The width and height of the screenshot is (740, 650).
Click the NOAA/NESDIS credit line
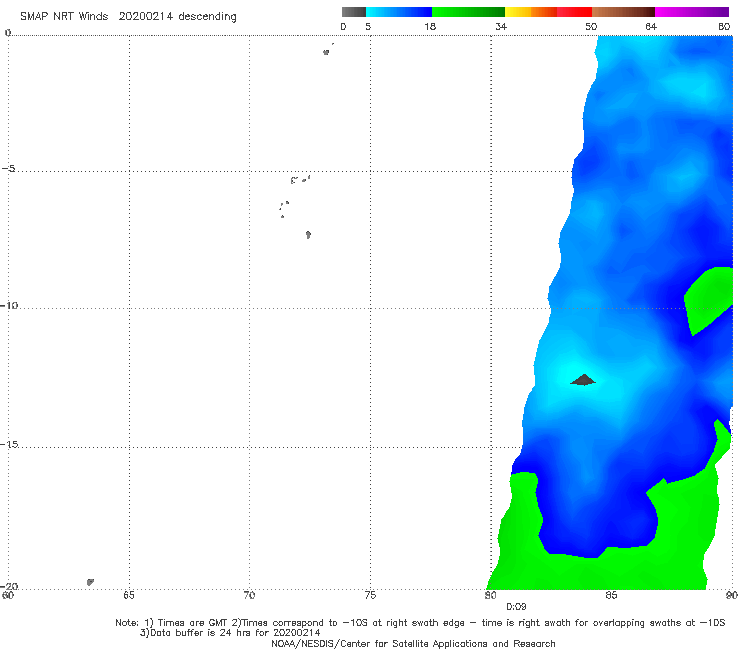(x=413, y=643)
